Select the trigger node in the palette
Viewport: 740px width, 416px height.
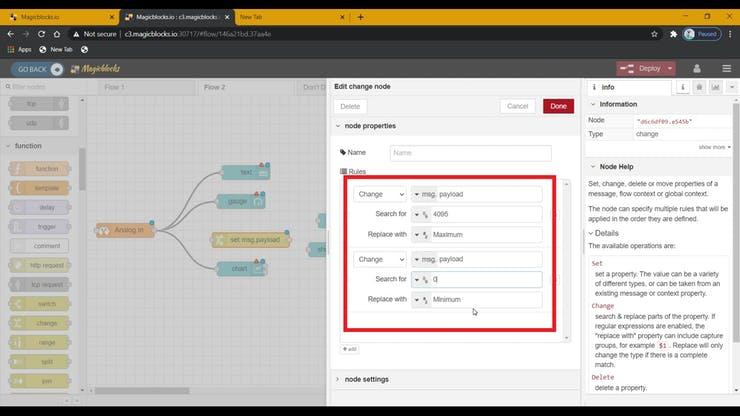(46, 227)
